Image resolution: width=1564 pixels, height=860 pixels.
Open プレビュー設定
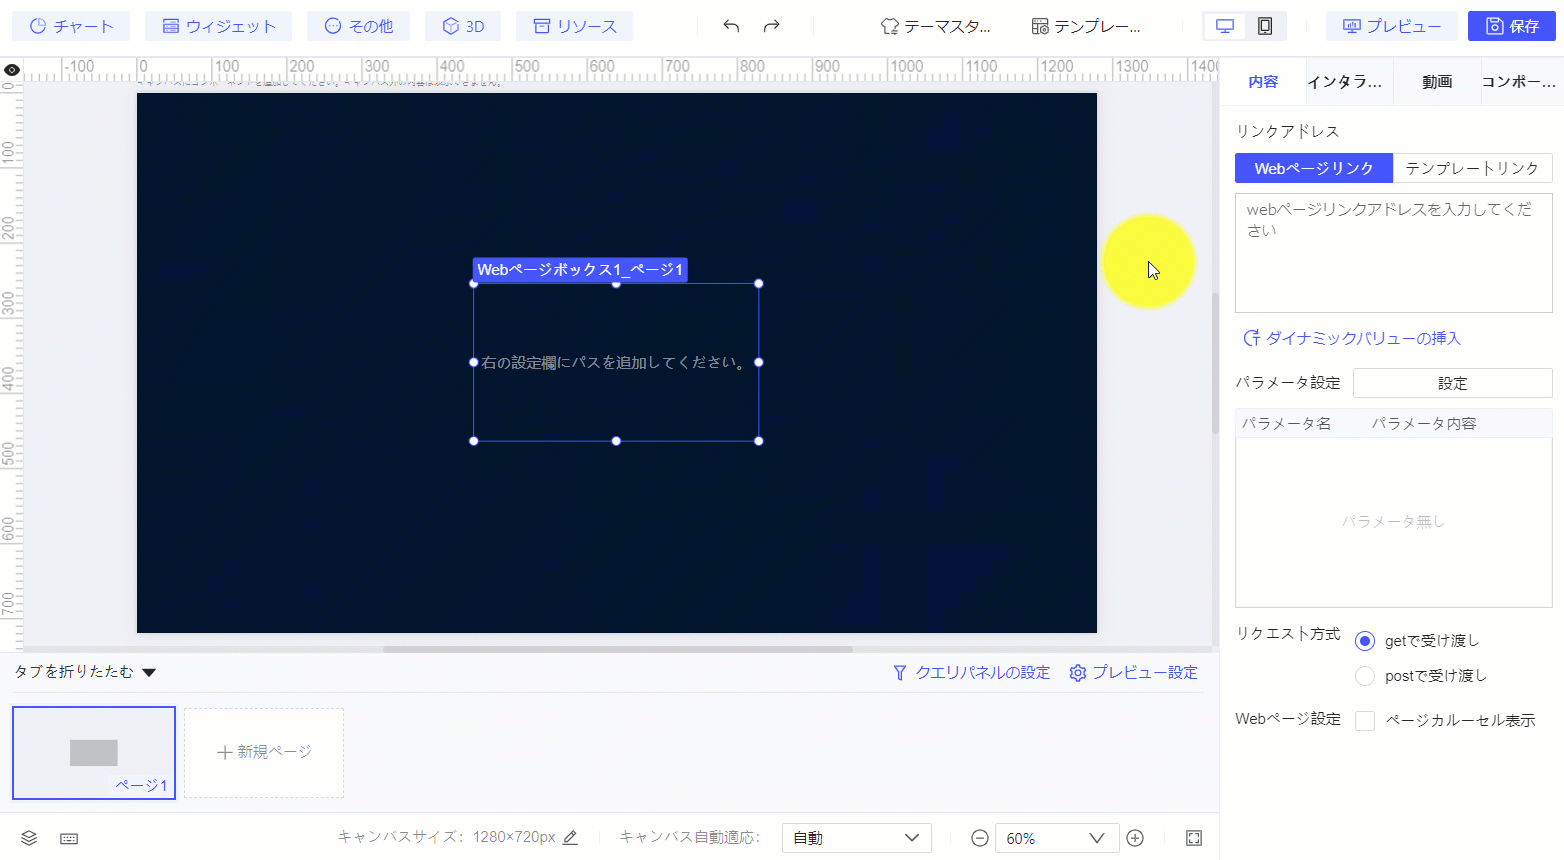1133,673
